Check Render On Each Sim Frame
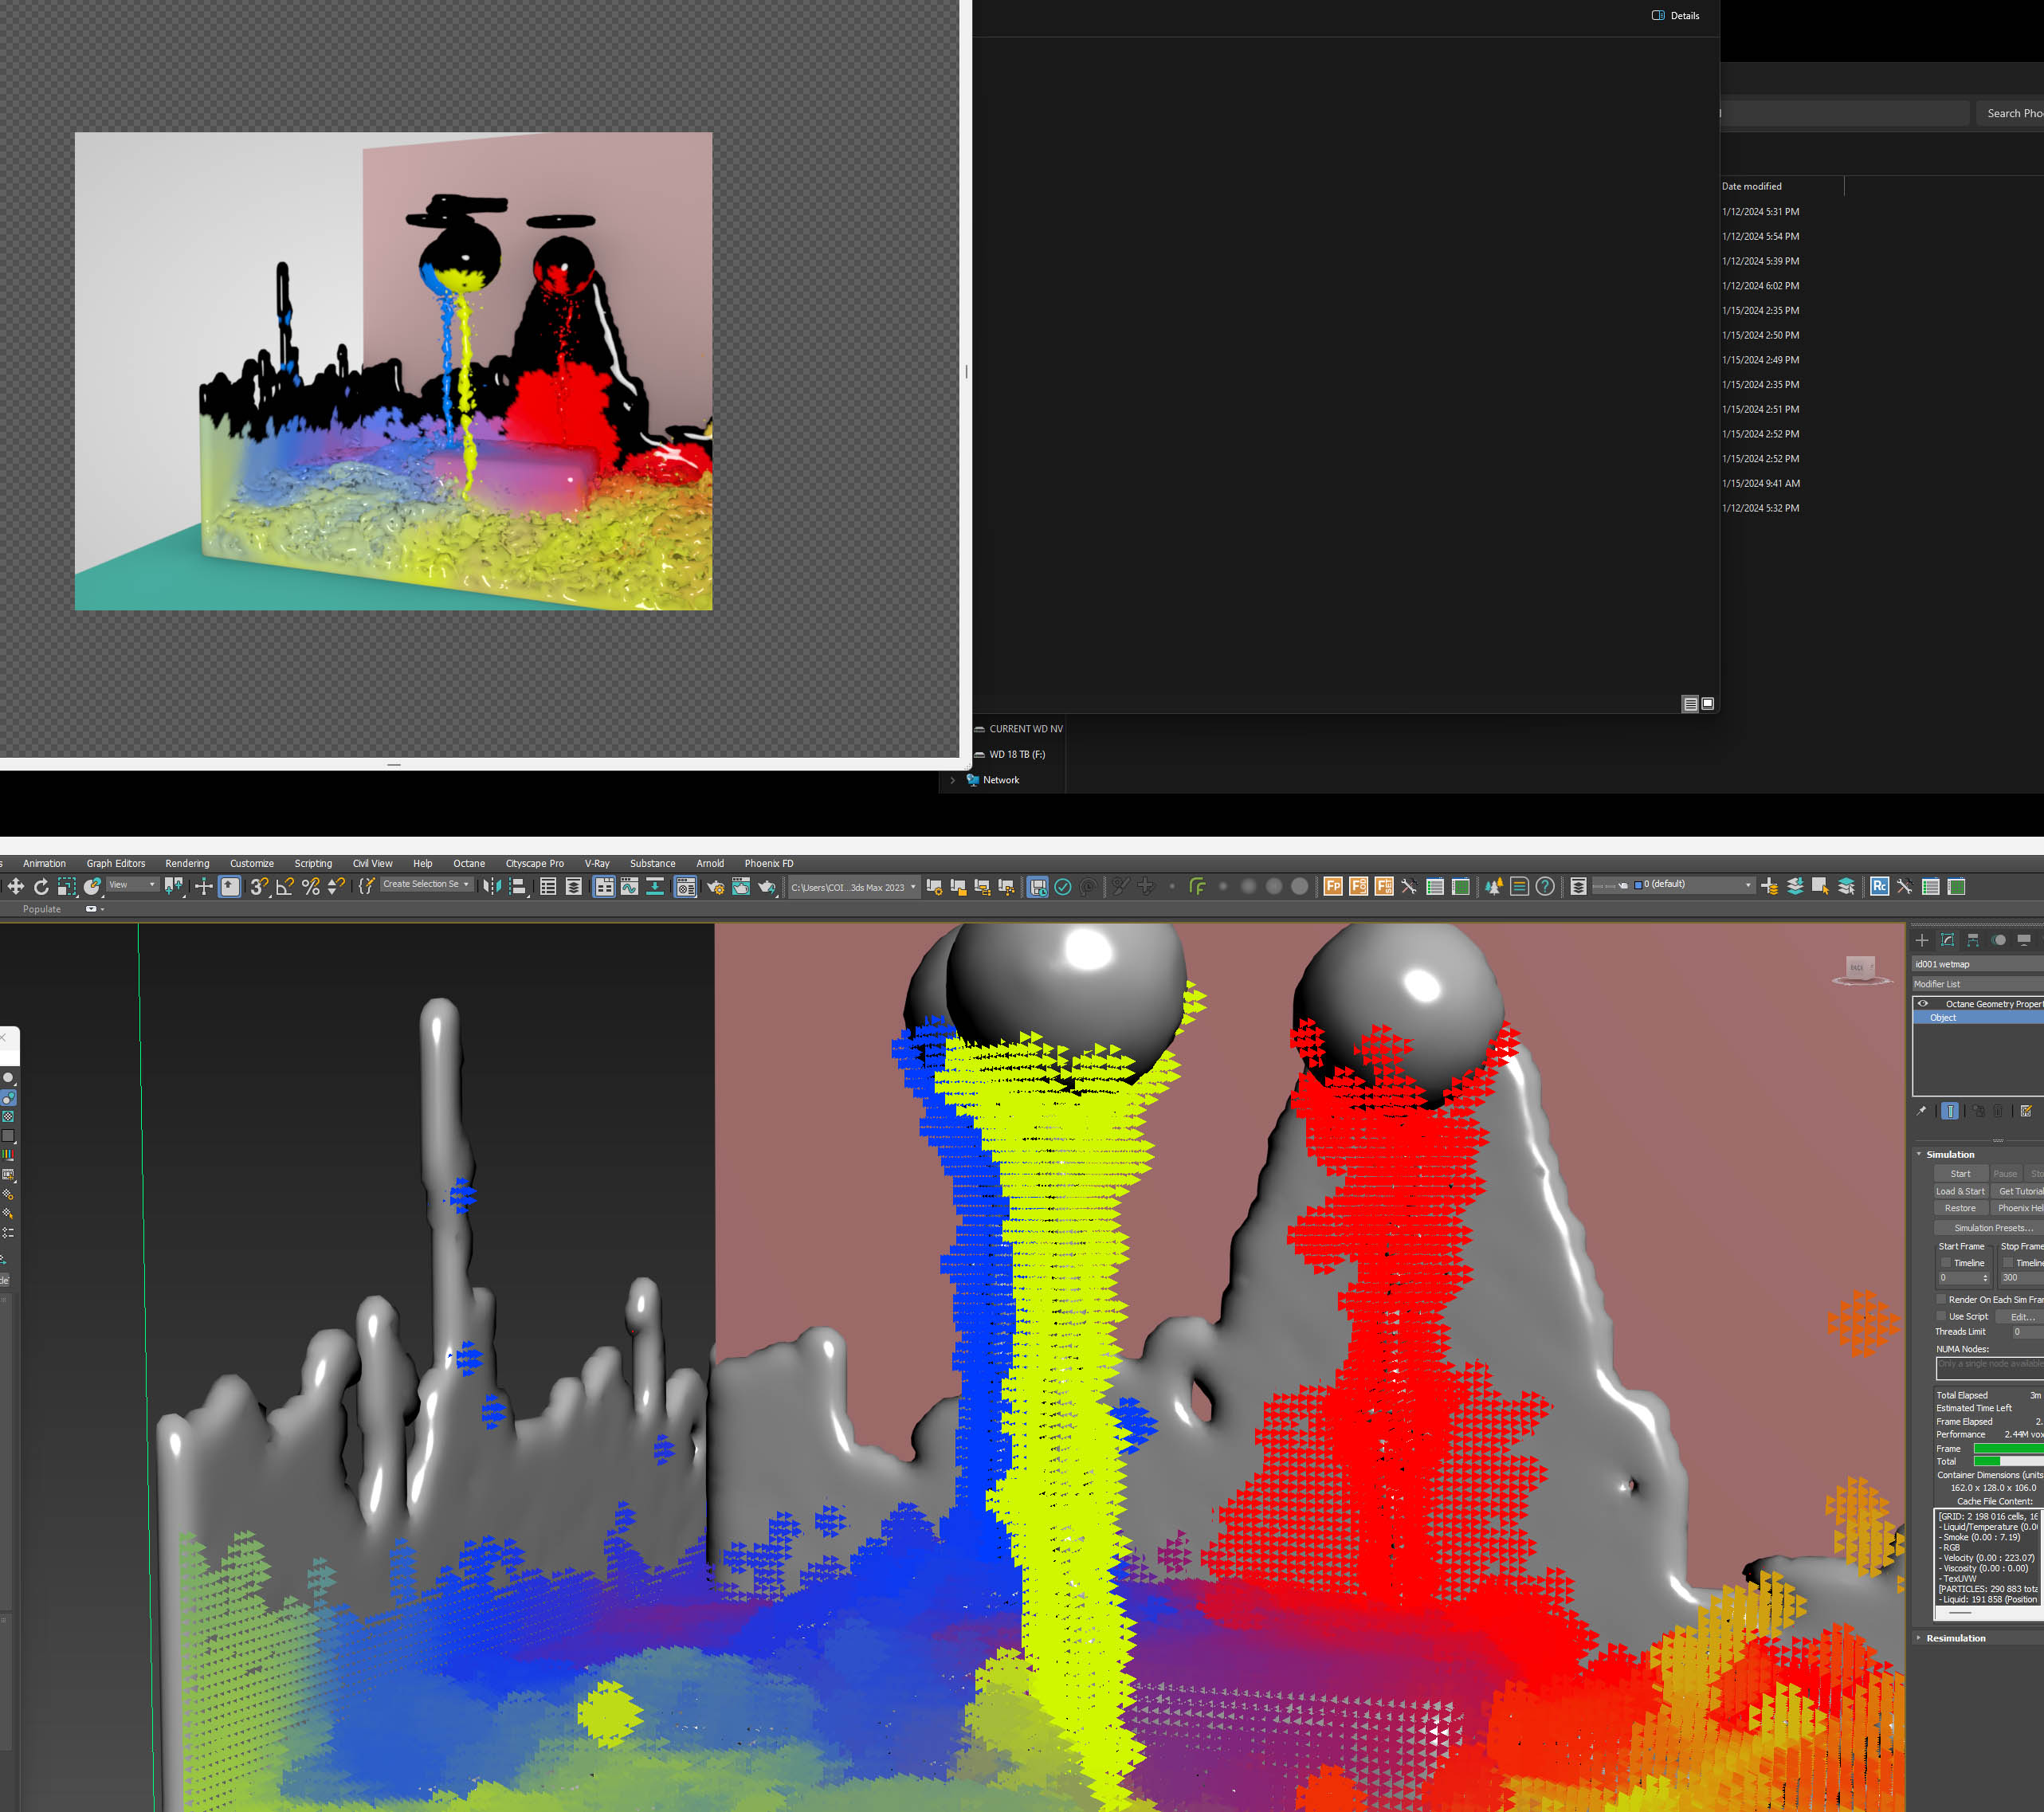This screenshot has height=1812, width=2044. pyautogui.click(x=1942, y=1299)
